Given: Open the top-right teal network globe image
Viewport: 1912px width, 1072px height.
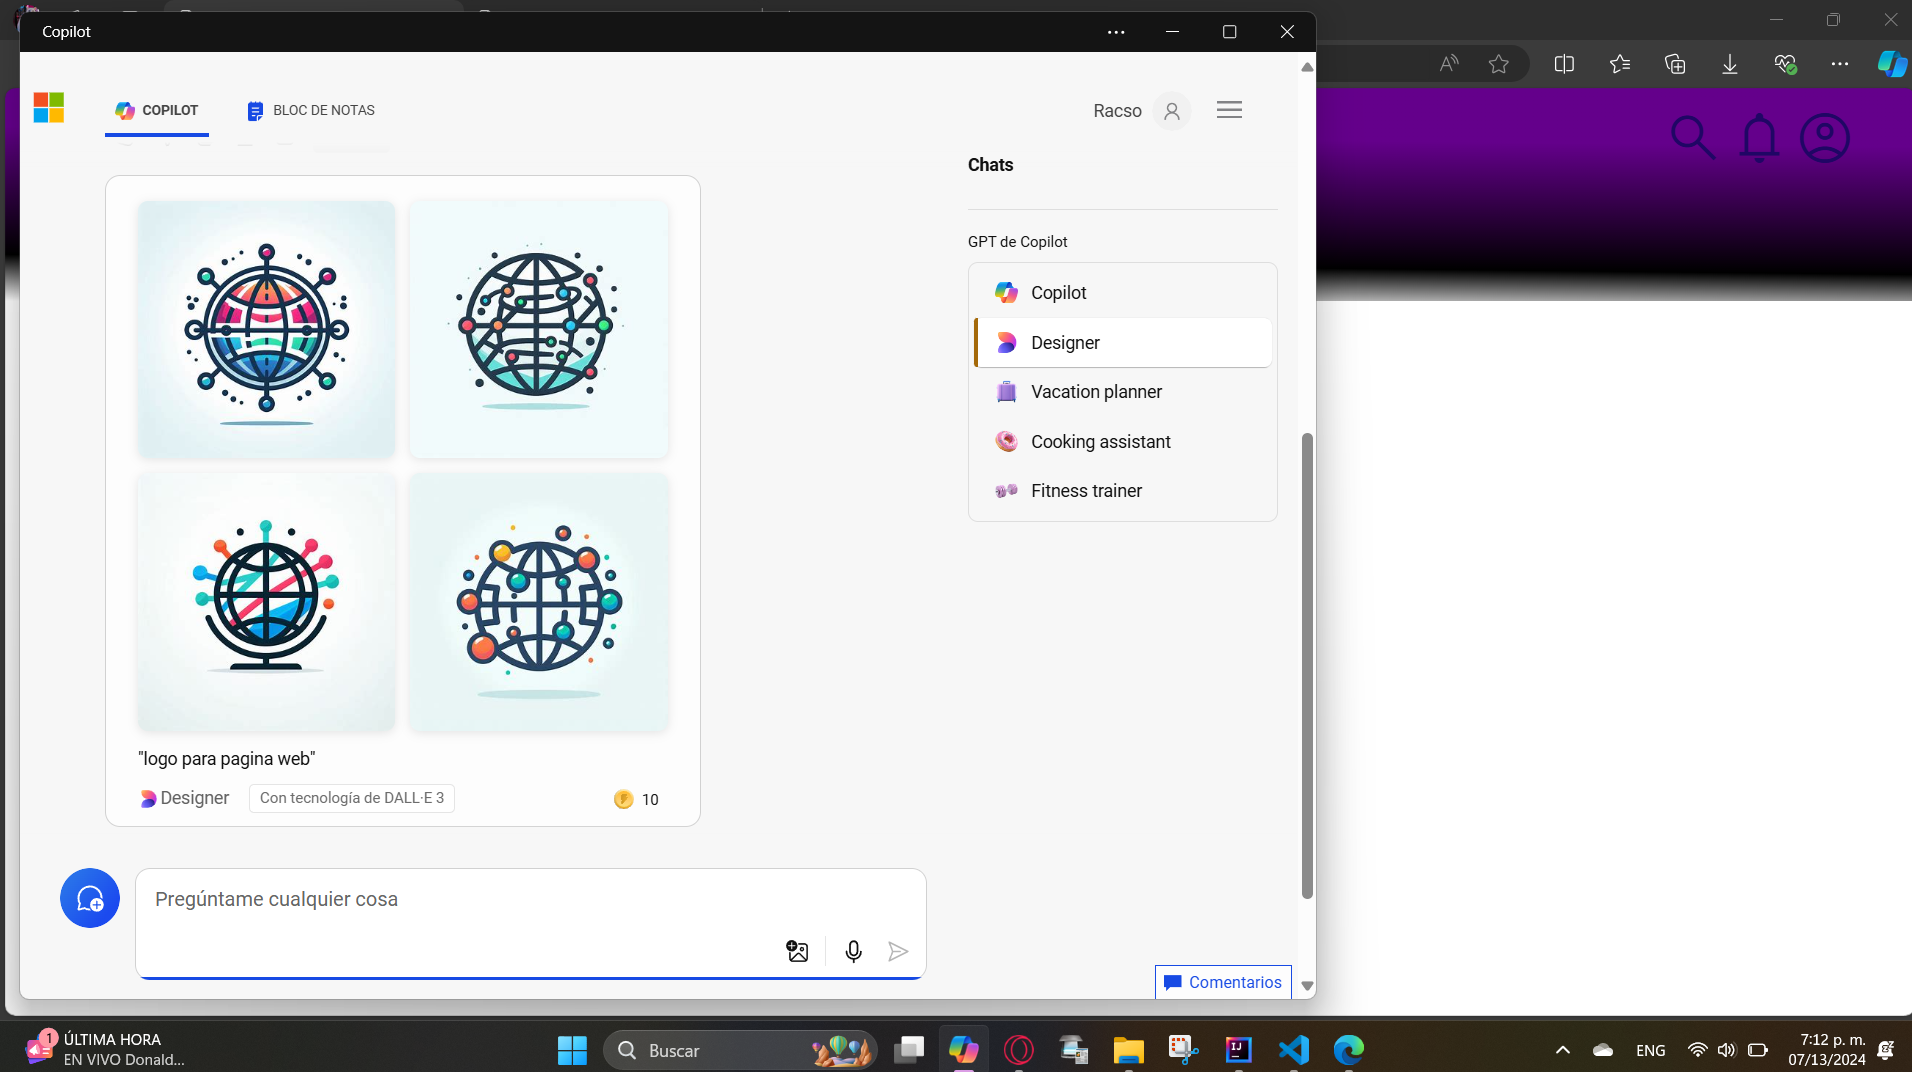Looking at the screenshot, I should click(539, 329).
